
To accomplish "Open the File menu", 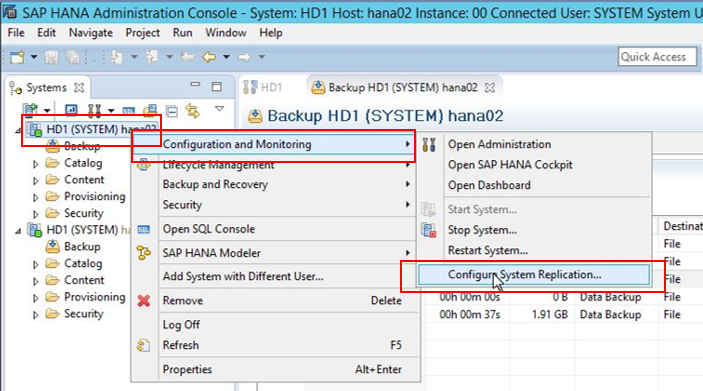I will coord(16,33).
